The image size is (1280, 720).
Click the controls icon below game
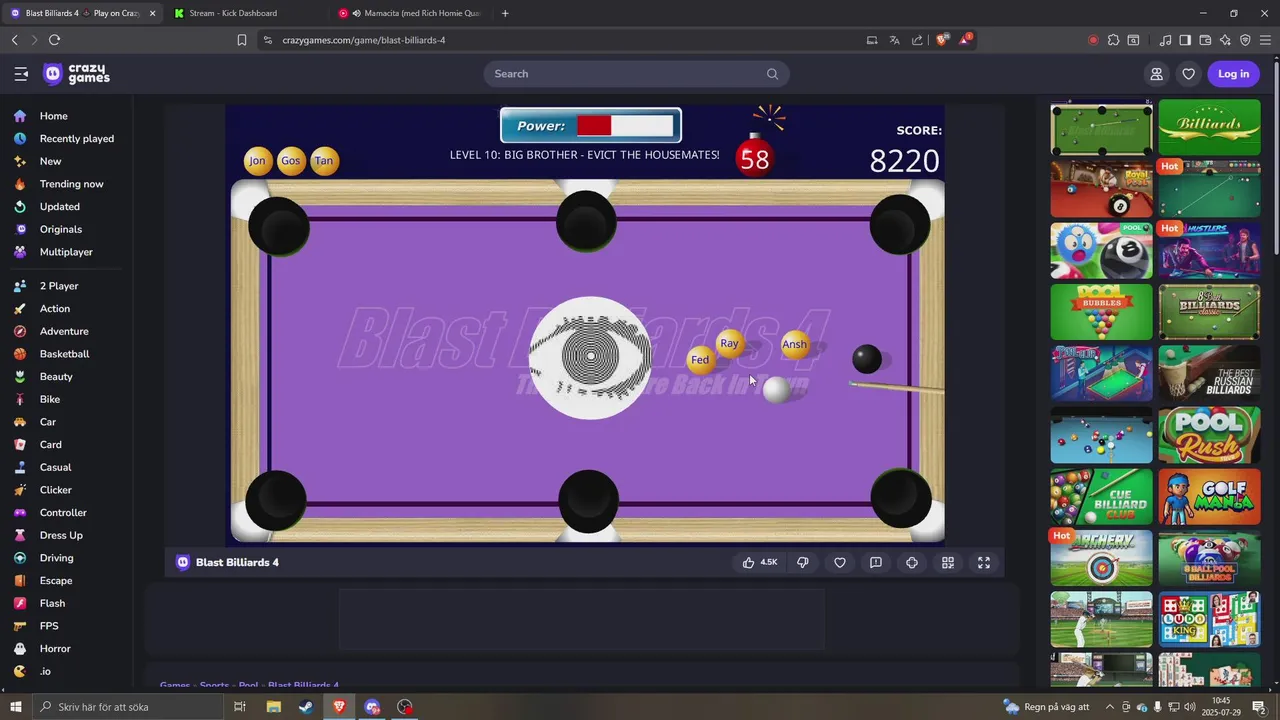[x=912, y=563]
